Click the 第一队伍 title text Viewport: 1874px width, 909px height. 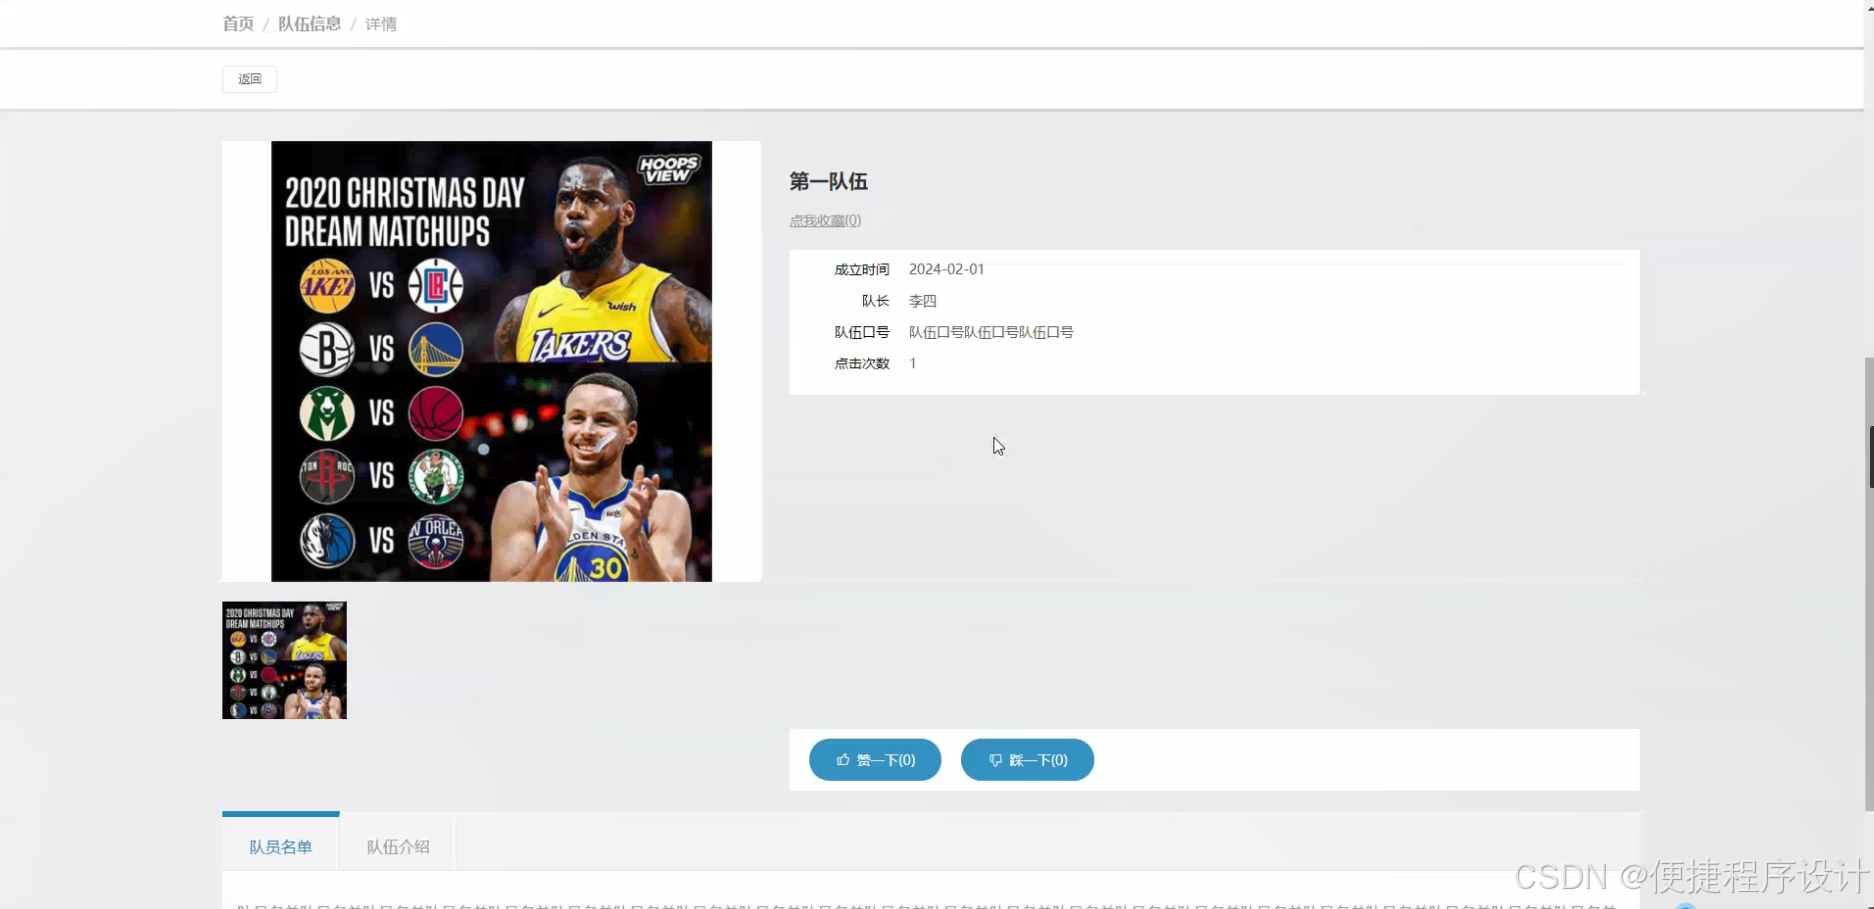tap(828, 181)
